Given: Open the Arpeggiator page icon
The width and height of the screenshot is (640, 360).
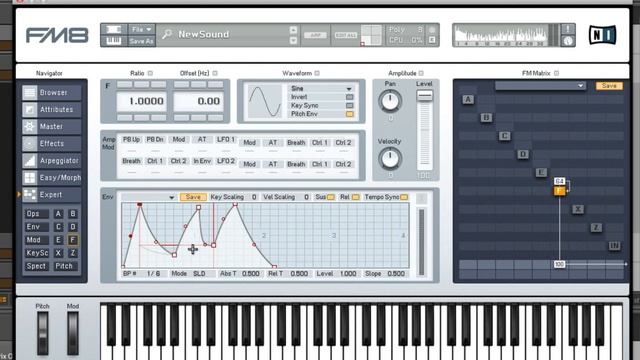Looking at the screenshot, I should [x=29, y=161].
